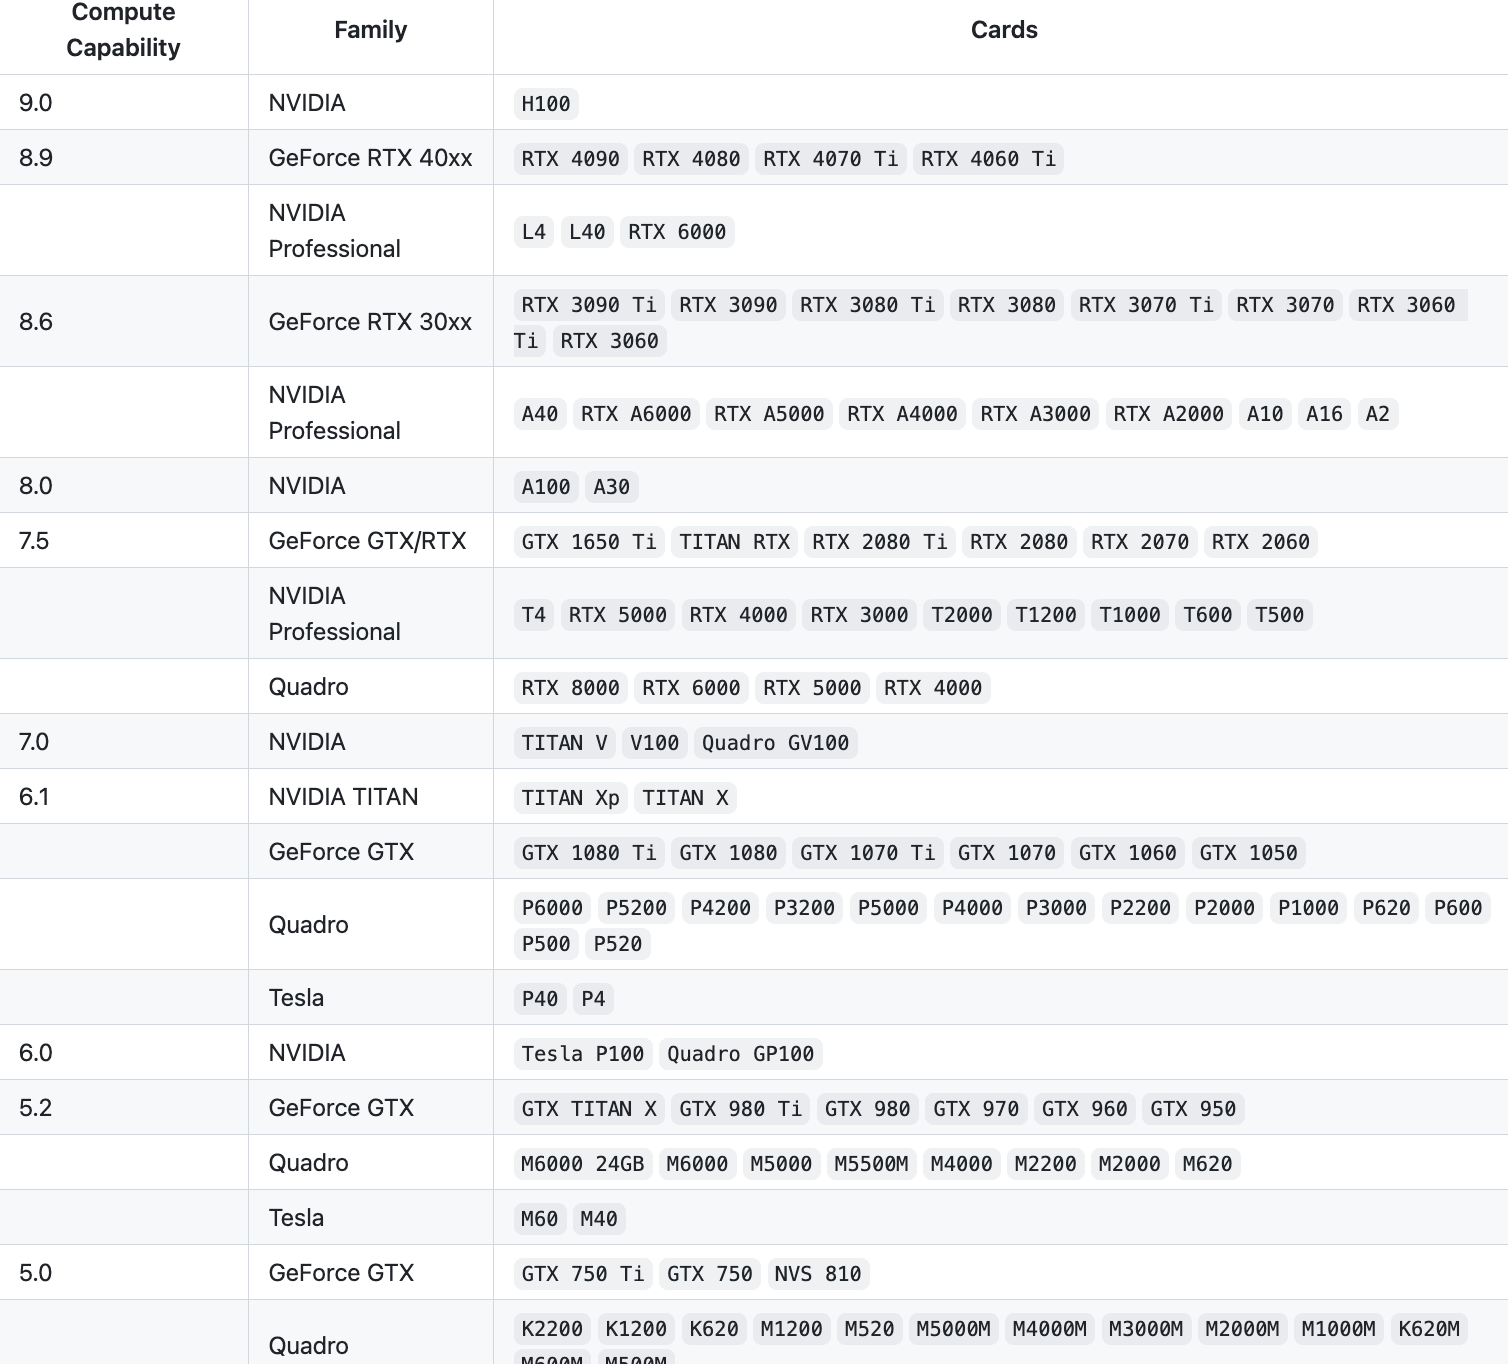Select the 9.0 compute capability cell
This screenshot has height=1364, width=1508.
[x=123, y=103]
